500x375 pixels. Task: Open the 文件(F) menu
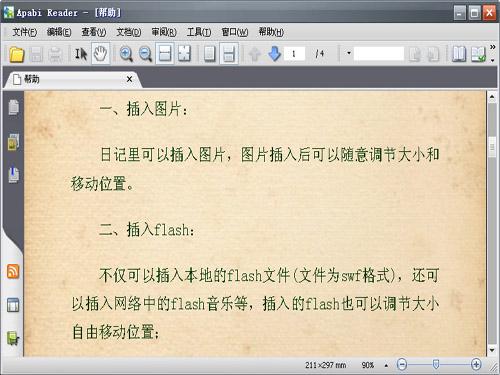[25, 32]
